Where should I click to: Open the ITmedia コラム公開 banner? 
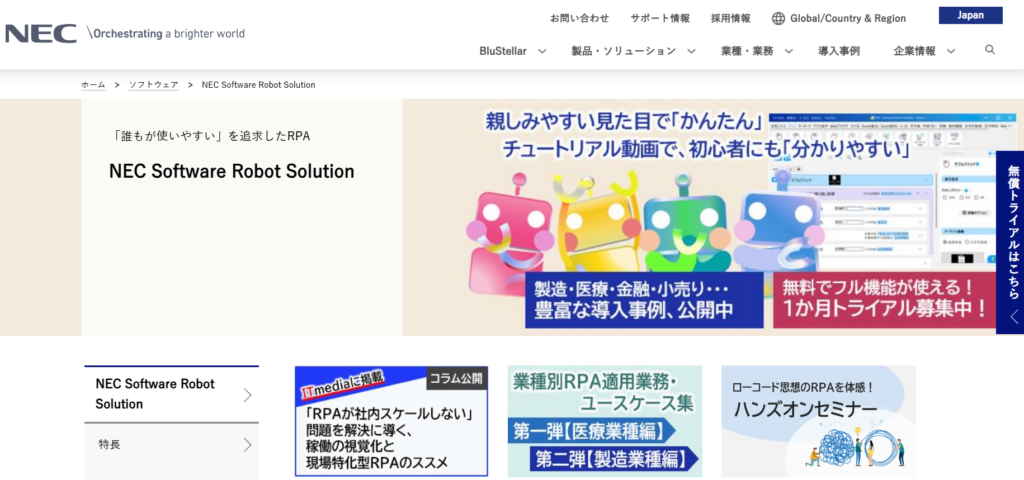[391, 421]
